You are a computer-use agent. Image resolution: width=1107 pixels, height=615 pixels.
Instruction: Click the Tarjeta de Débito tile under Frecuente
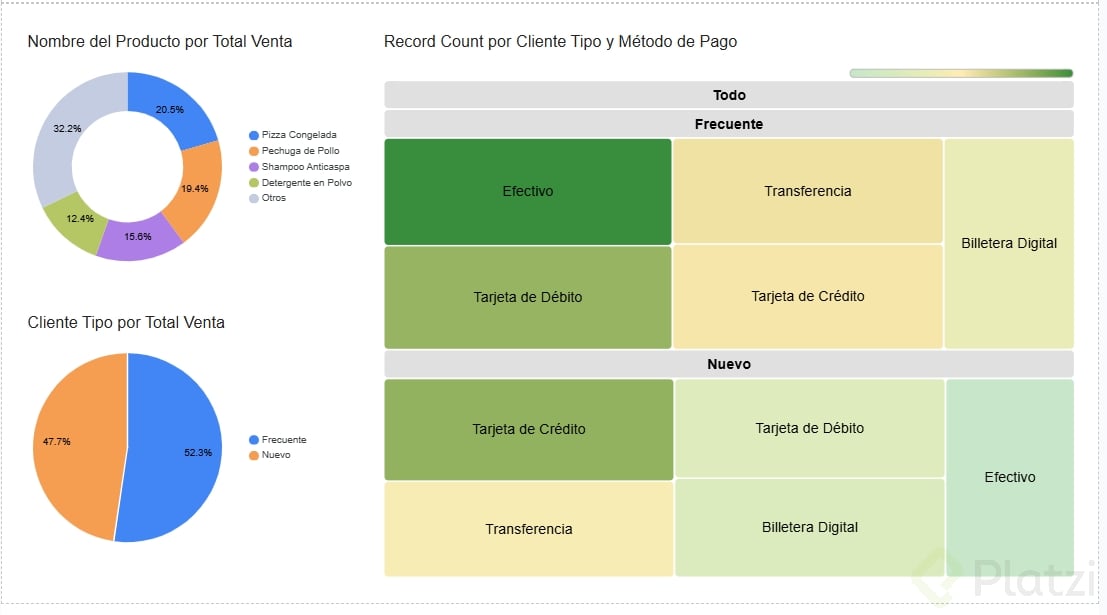[527, 297]
